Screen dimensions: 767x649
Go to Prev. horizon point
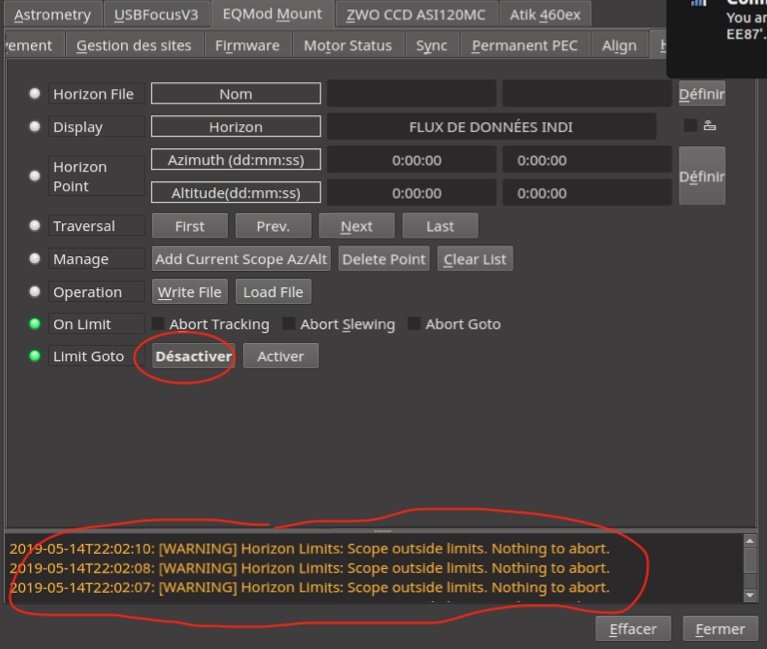coord(273,226)
